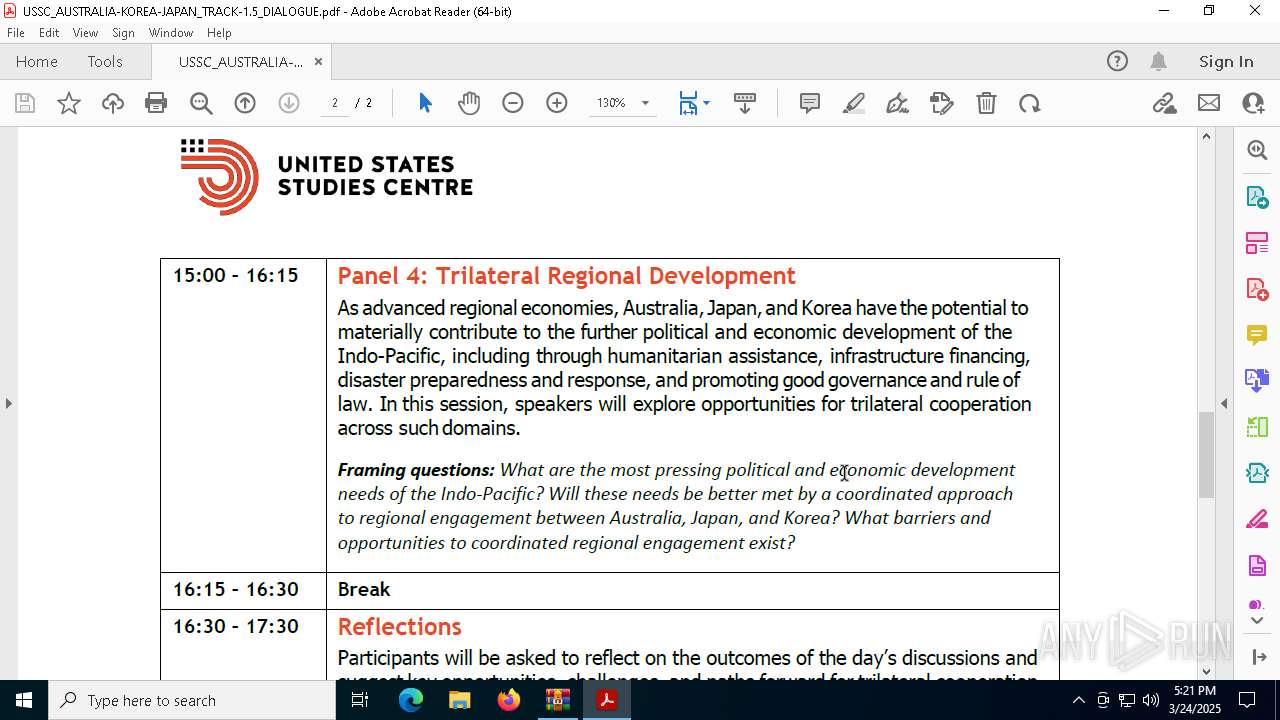This screenshot has height=720, width=1280.
Task: Collapse the right tools pane
Action: (x=1224, y=403)
